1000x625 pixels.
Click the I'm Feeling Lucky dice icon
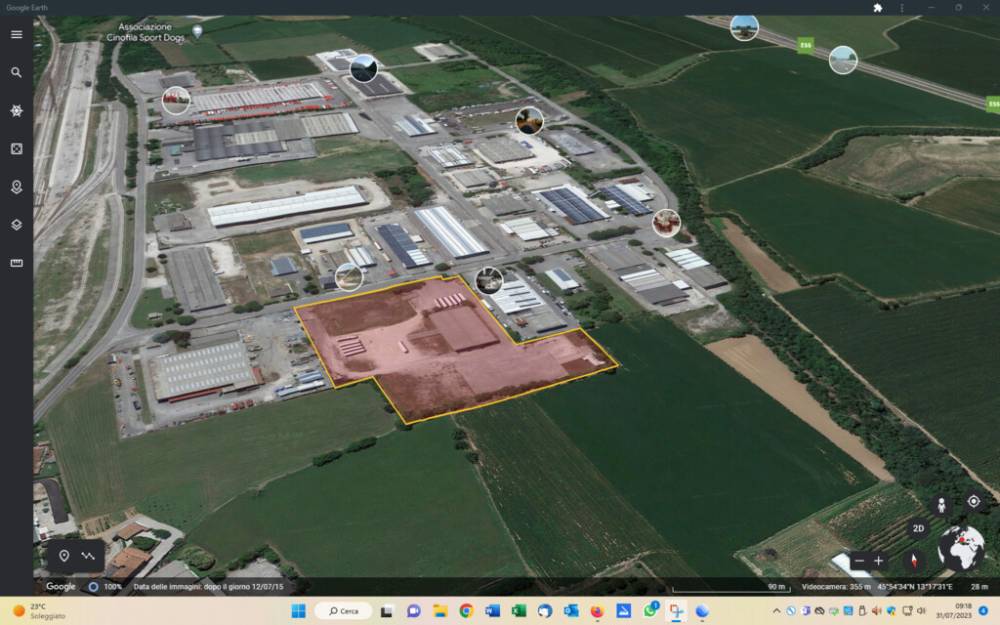(16, 149)
